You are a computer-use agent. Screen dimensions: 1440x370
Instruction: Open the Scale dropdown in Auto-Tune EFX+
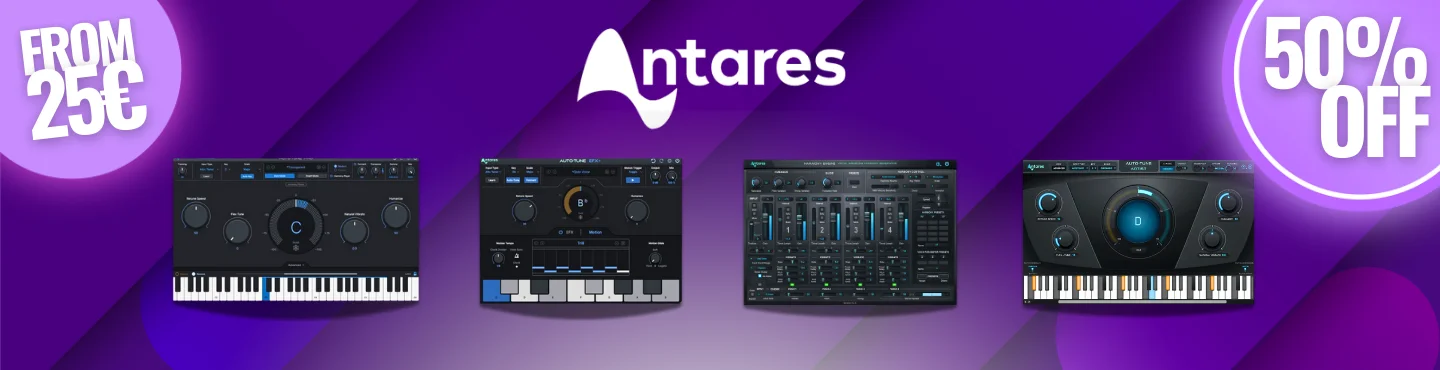click(529, 172)
